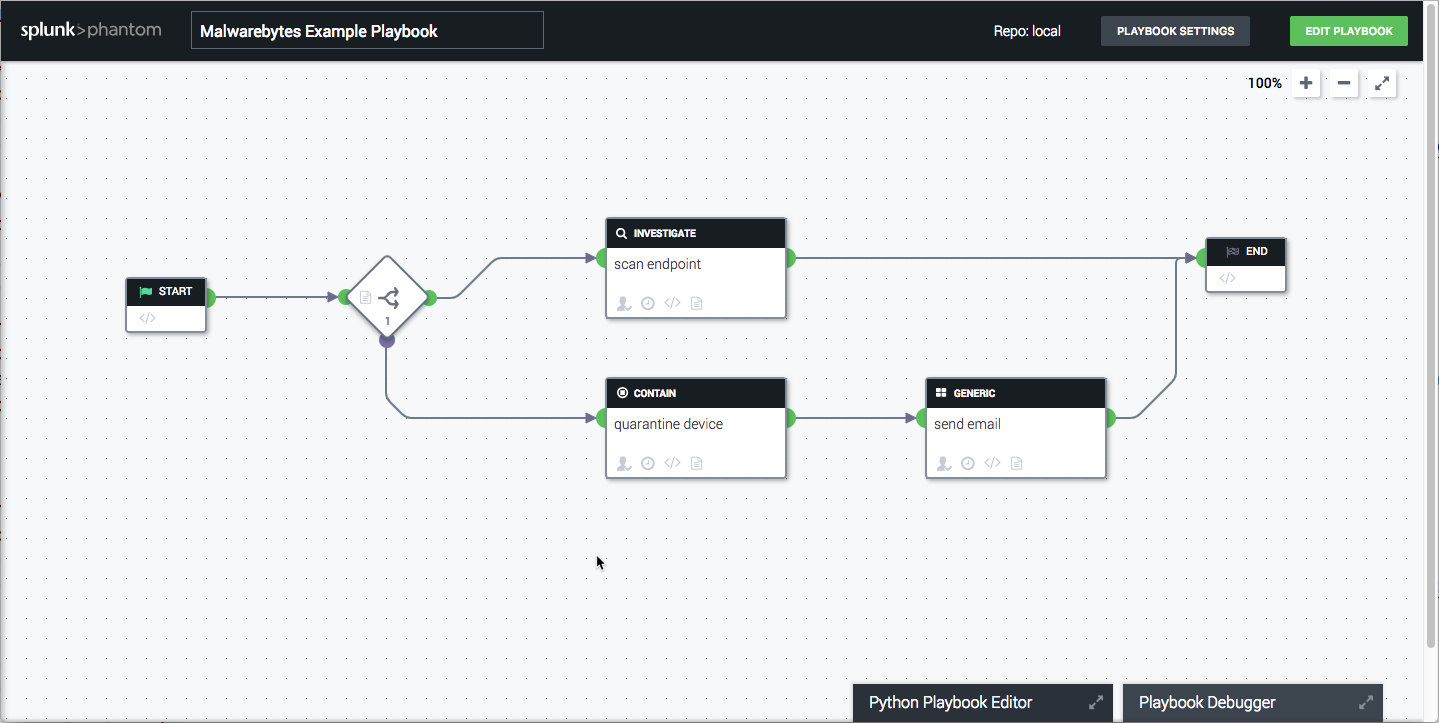Viewport: 1439px width, 723px height.
Task: Expand the Python Playbook Editor with arrows icon
Action: tap(1096, 702)
